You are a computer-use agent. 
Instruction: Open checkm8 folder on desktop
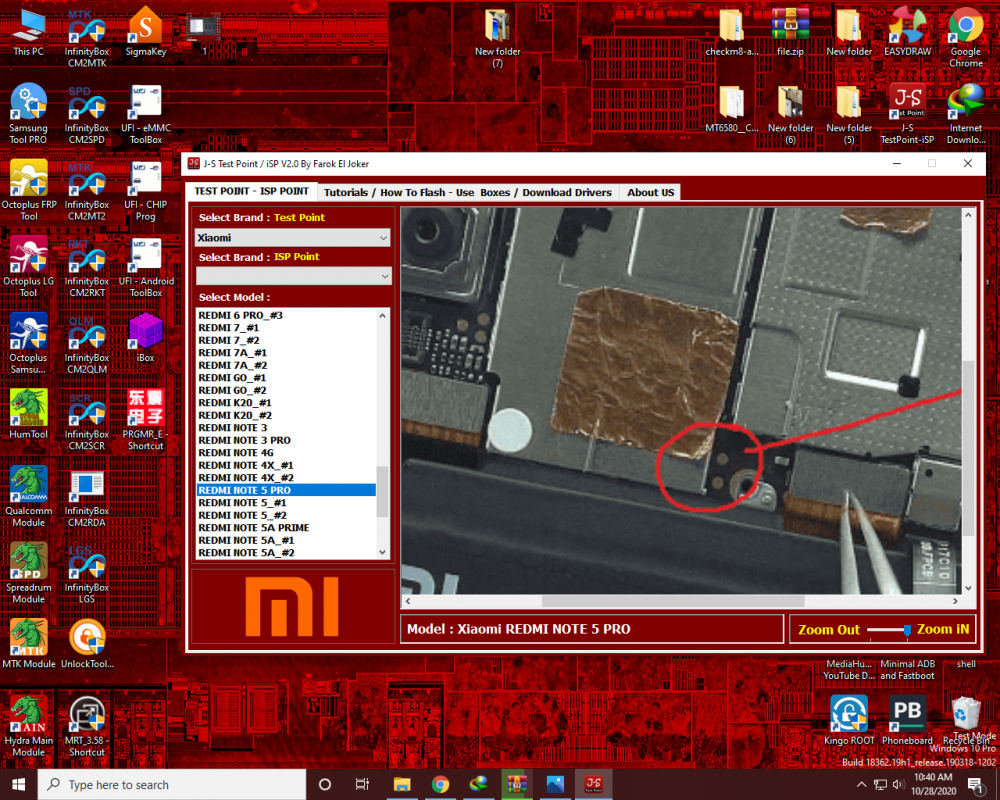pos(732,33)
